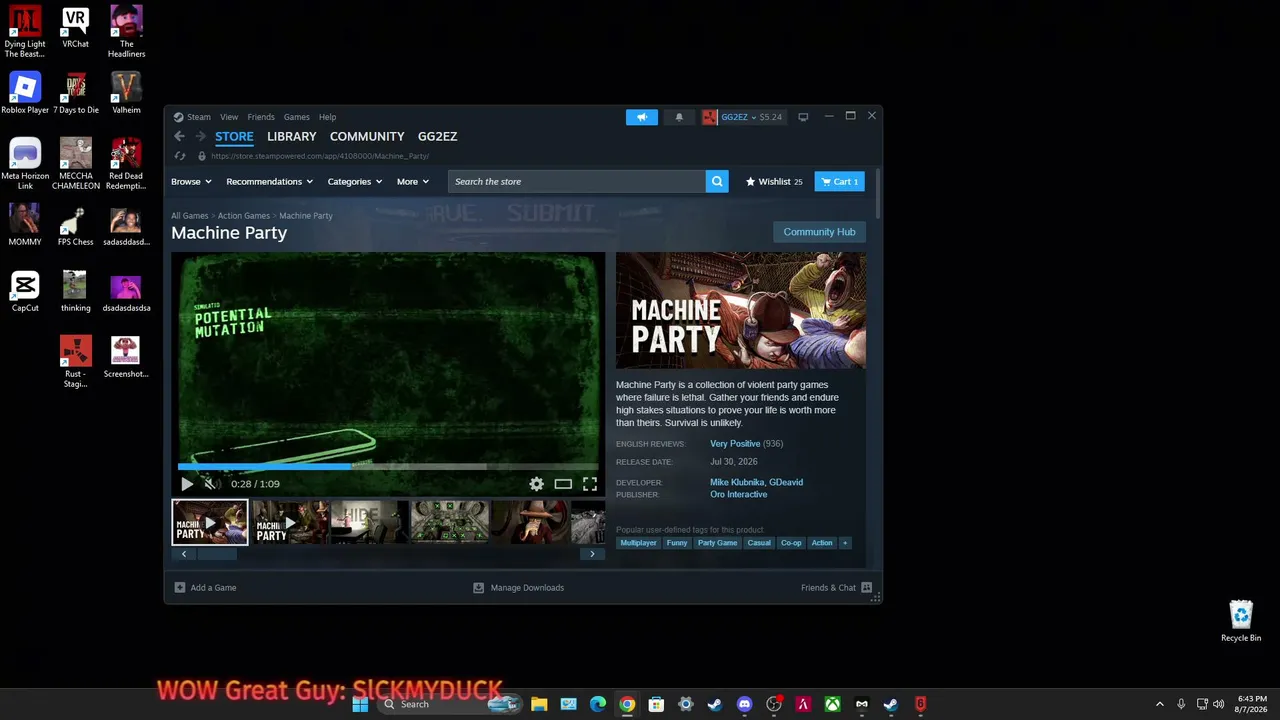
Task: Go back using Steam's back arrow
Action: coord(180,136)
